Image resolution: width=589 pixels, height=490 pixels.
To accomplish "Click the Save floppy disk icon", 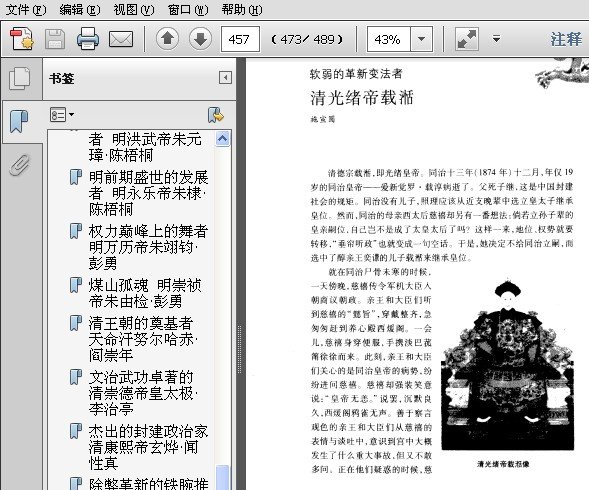I will point(55,39).
